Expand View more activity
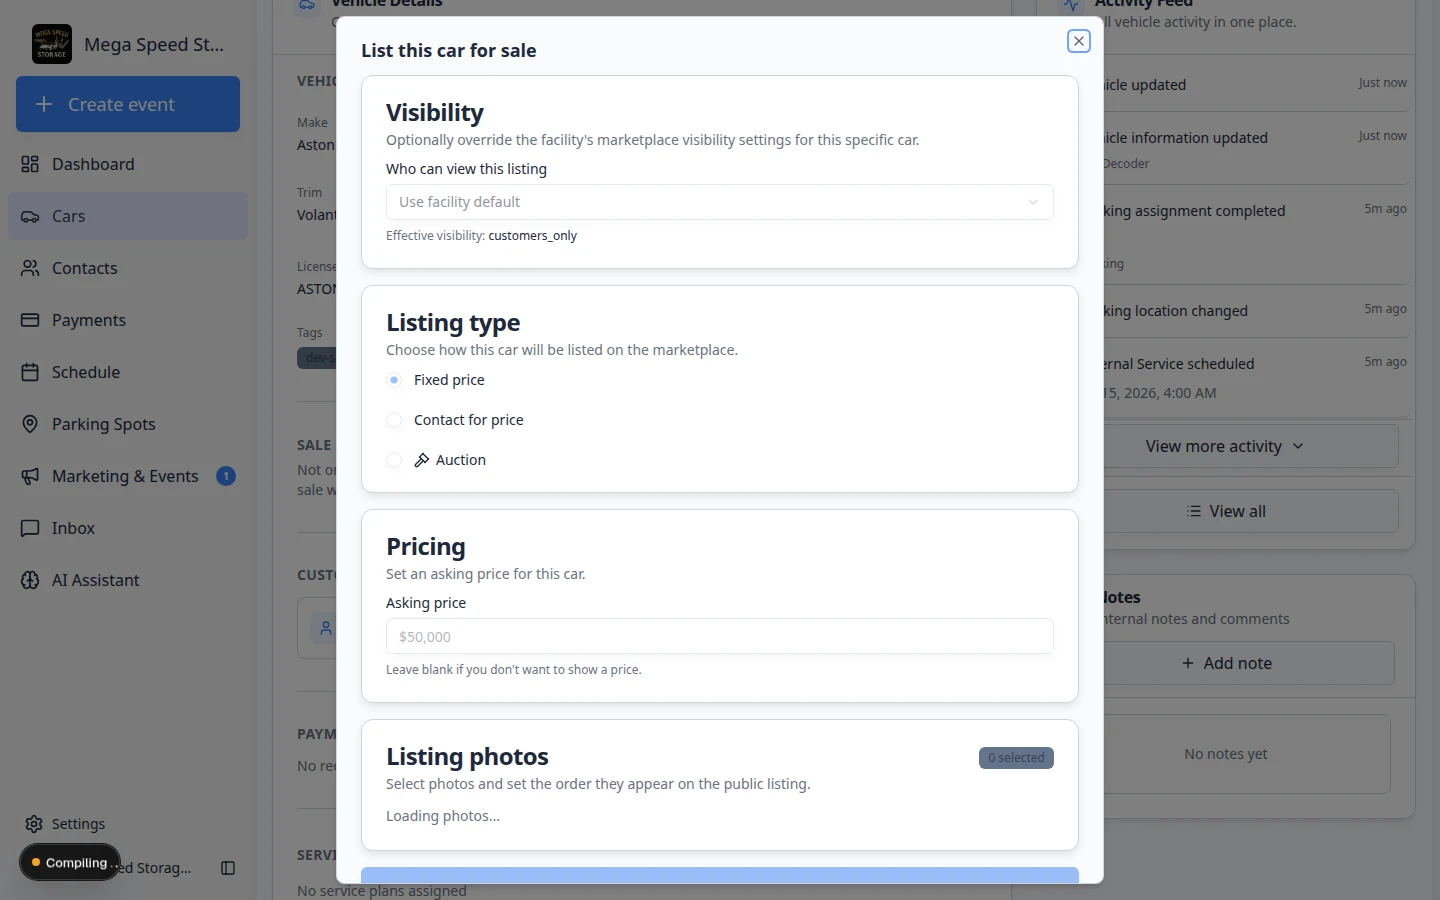1440x900 pixels. pos(1226,446)
